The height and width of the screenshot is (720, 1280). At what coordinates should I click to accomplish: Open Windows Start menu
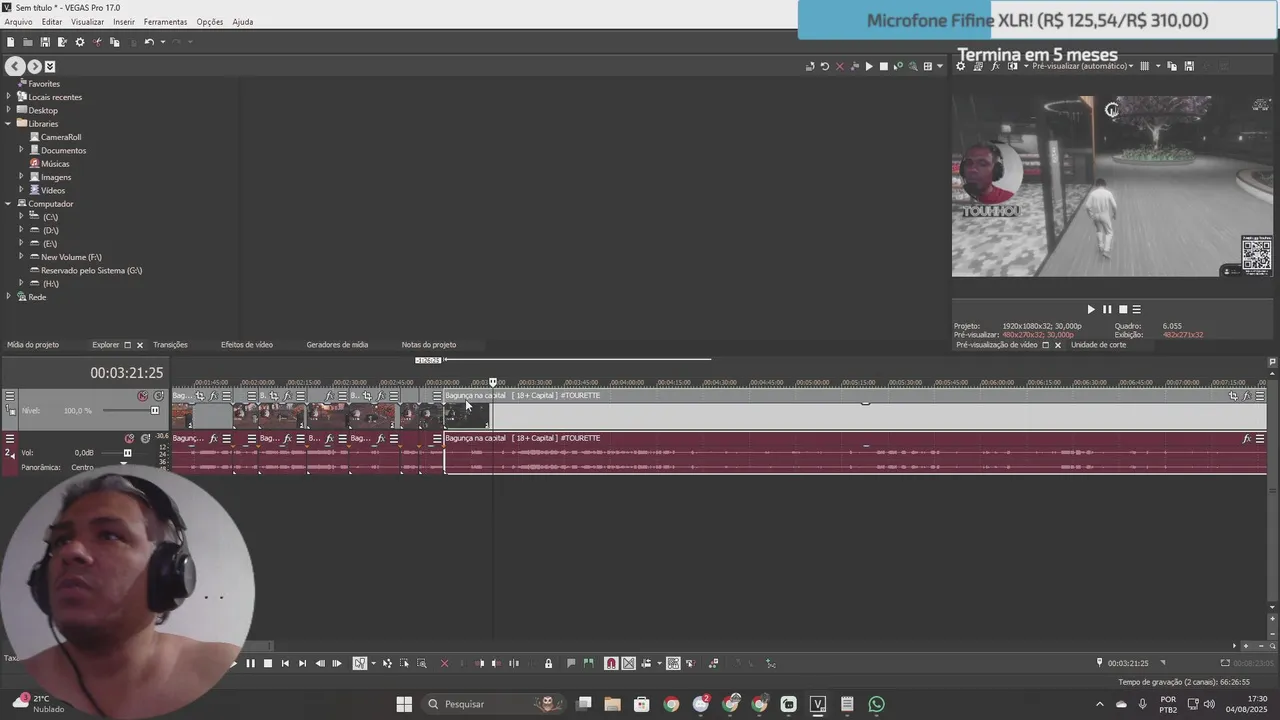click(404, 704)
